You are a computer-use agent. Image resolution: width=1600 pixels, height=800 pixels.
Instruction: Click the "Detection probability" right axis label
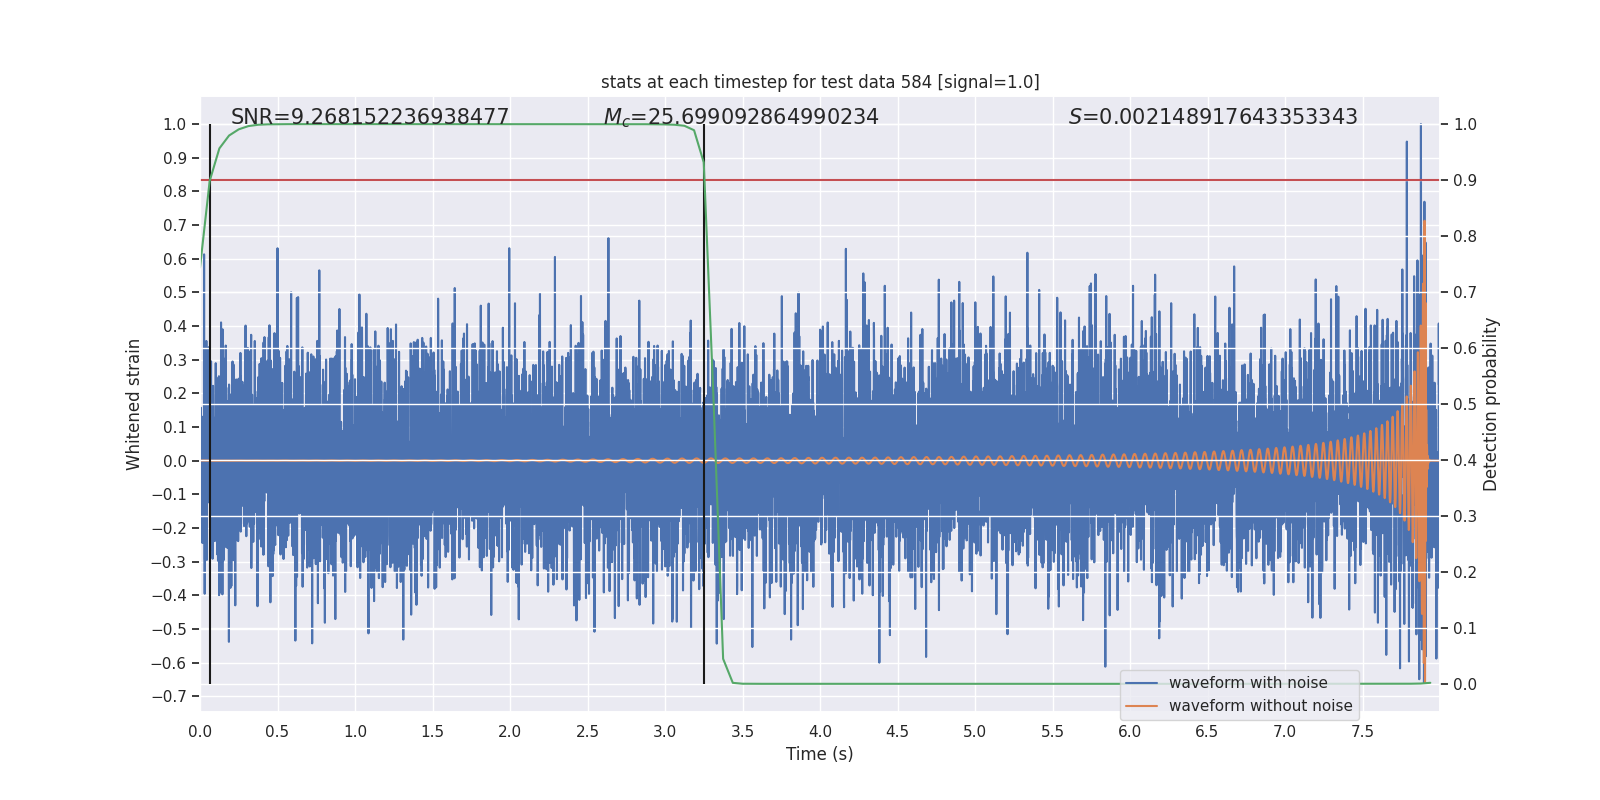[1491, 404]
